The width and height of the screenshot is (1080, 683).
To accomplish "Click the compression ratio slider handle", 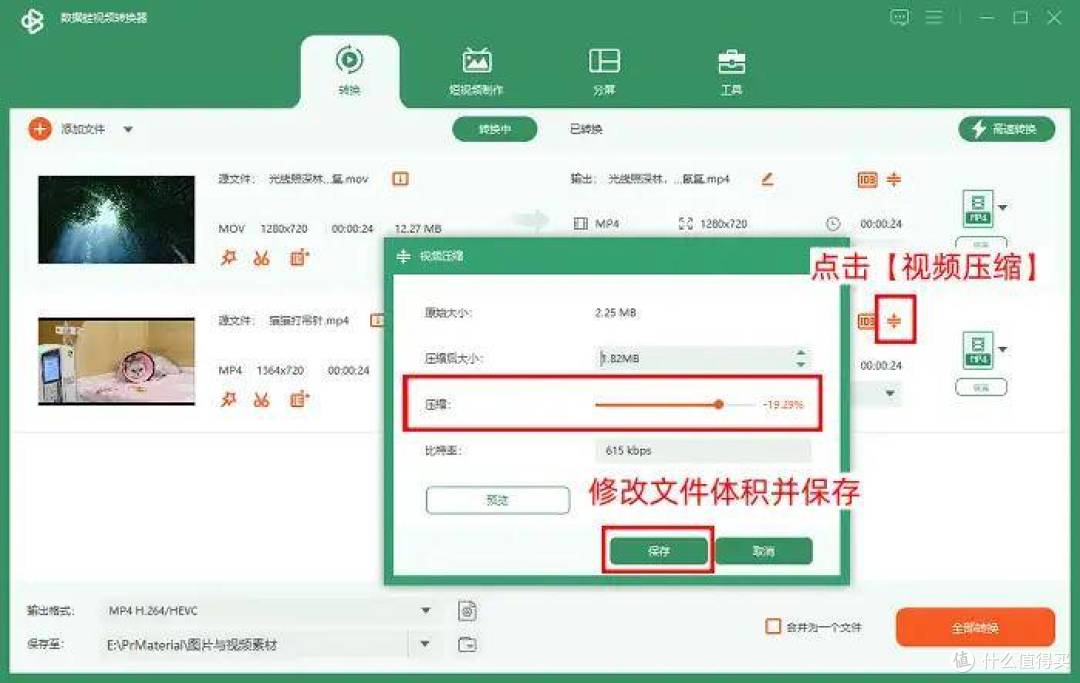I will 718,404.
